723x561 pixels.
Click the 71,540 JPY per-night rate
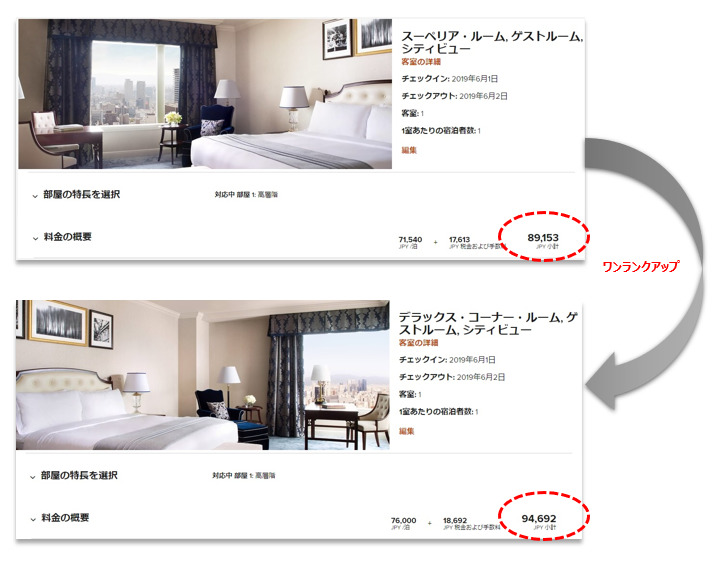click(x=410, y=239)
